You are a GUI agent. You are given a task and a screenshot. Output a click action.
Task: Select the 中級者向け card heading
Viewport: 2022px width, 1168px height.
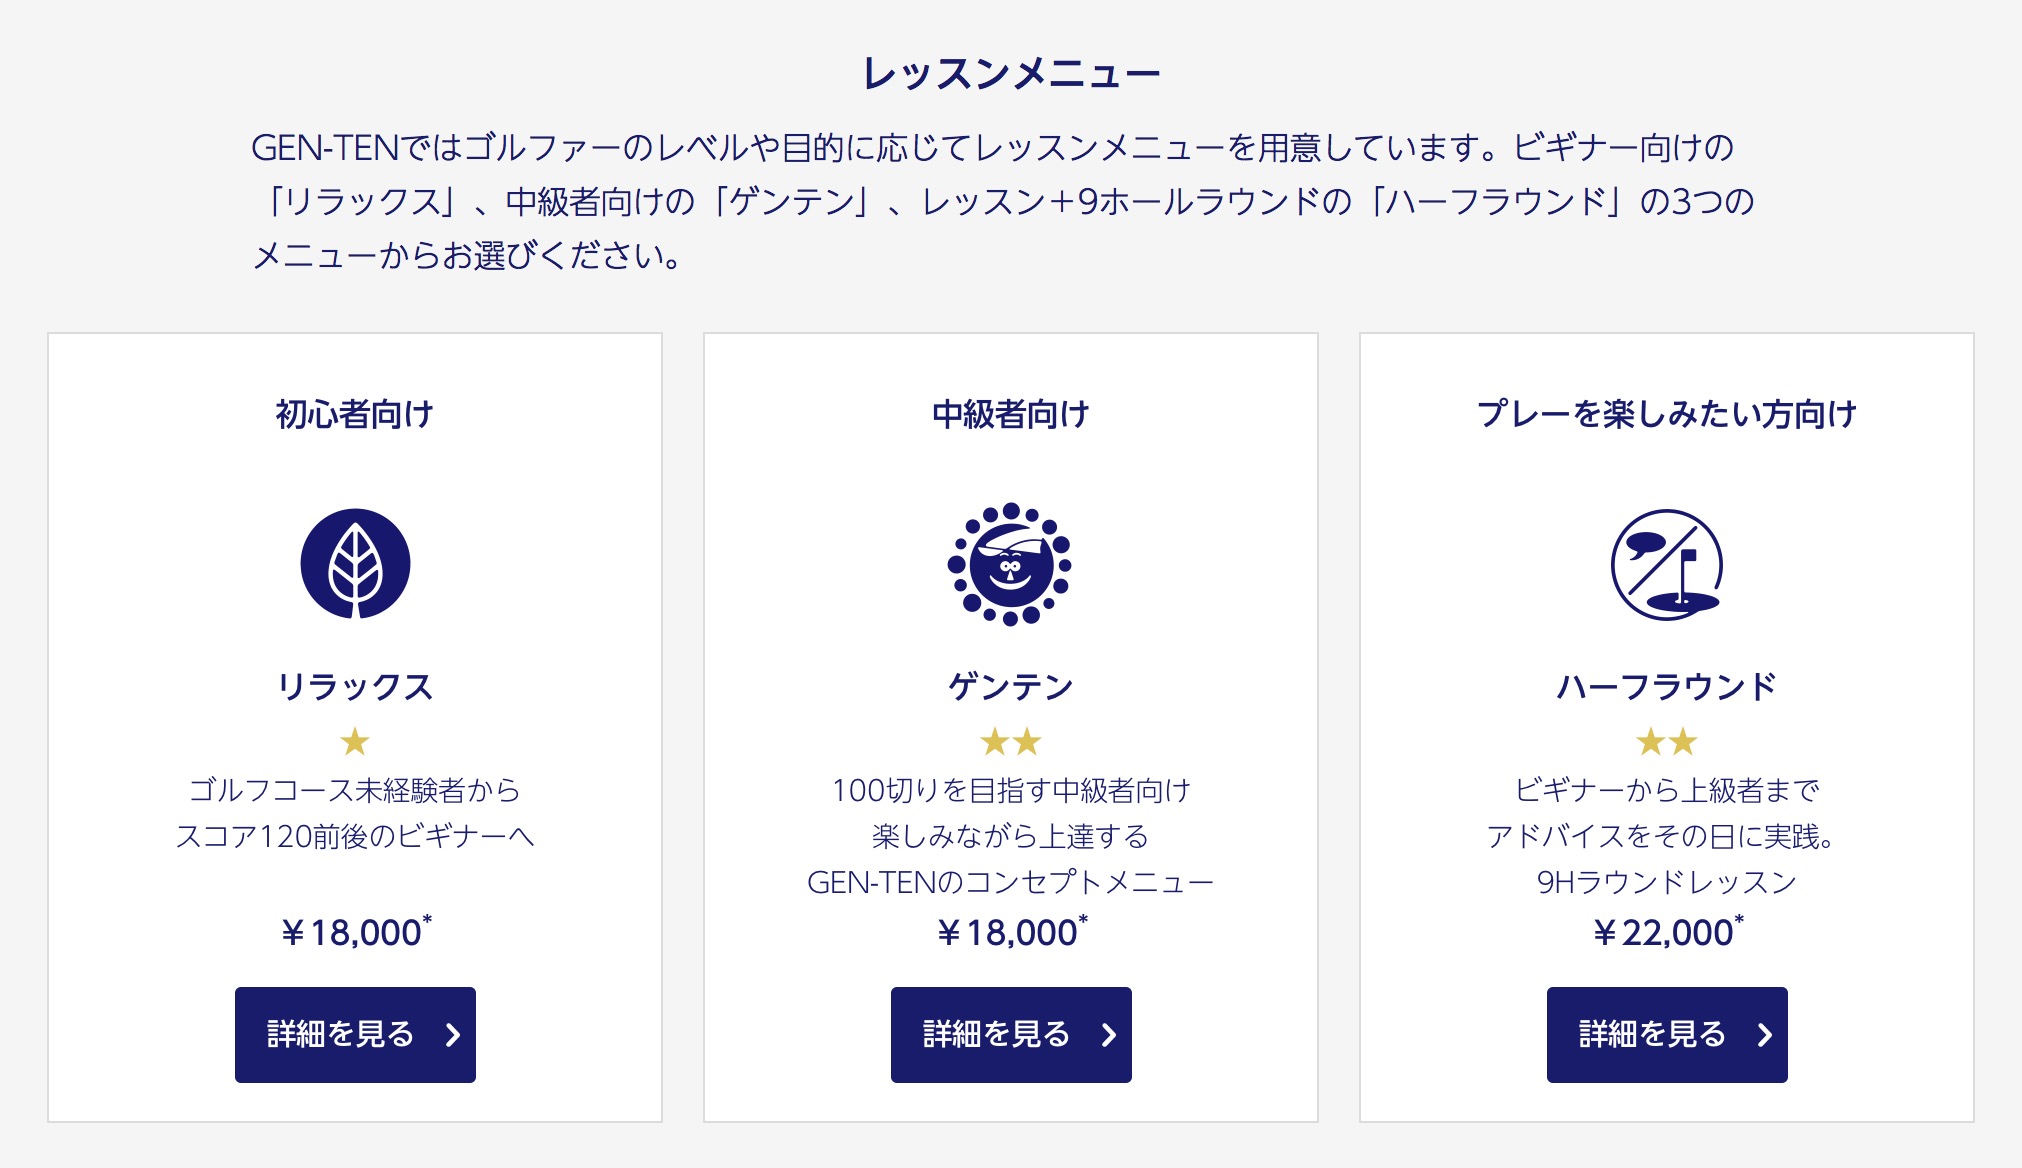click(x=1011, y=414)
